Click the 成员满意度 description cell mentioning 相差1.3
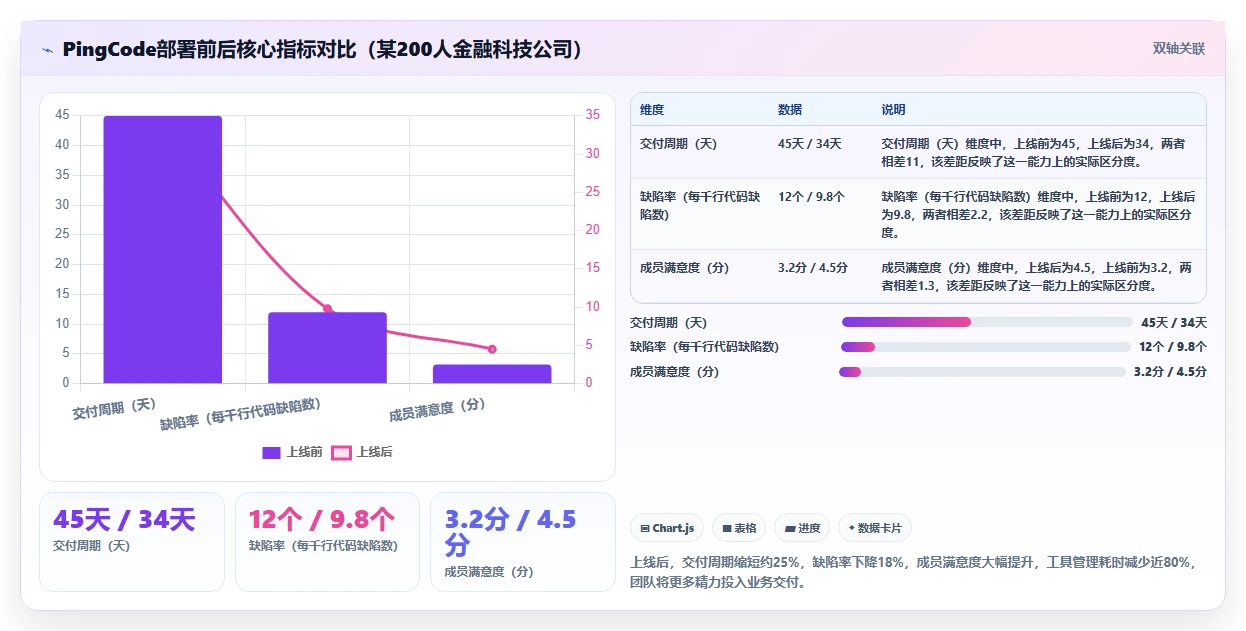This screenshot has height=631, width=1246. [1037, 276]
